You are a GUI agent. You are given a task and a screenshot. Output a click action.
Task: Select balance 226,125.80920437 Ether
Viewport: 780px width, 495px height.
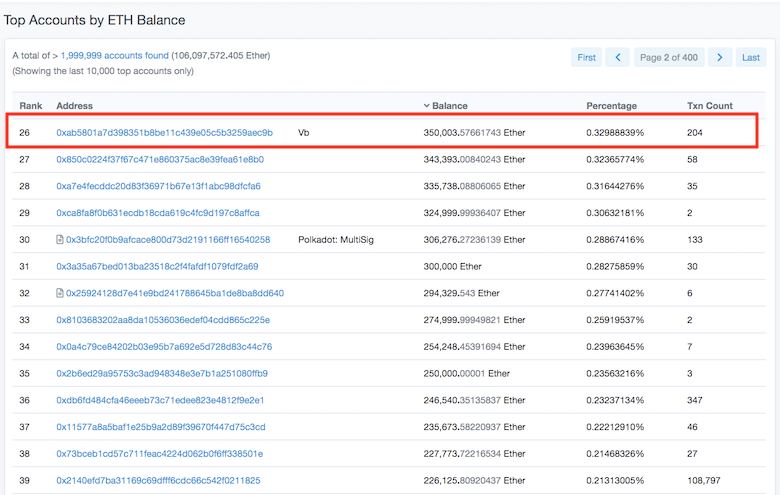pos(474,481)
